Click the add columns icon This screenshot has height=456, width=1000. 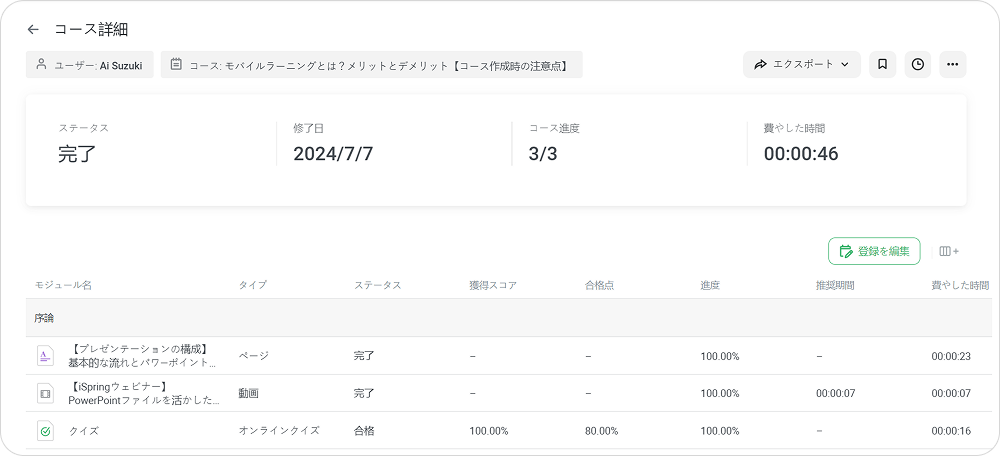click(949, 251)
